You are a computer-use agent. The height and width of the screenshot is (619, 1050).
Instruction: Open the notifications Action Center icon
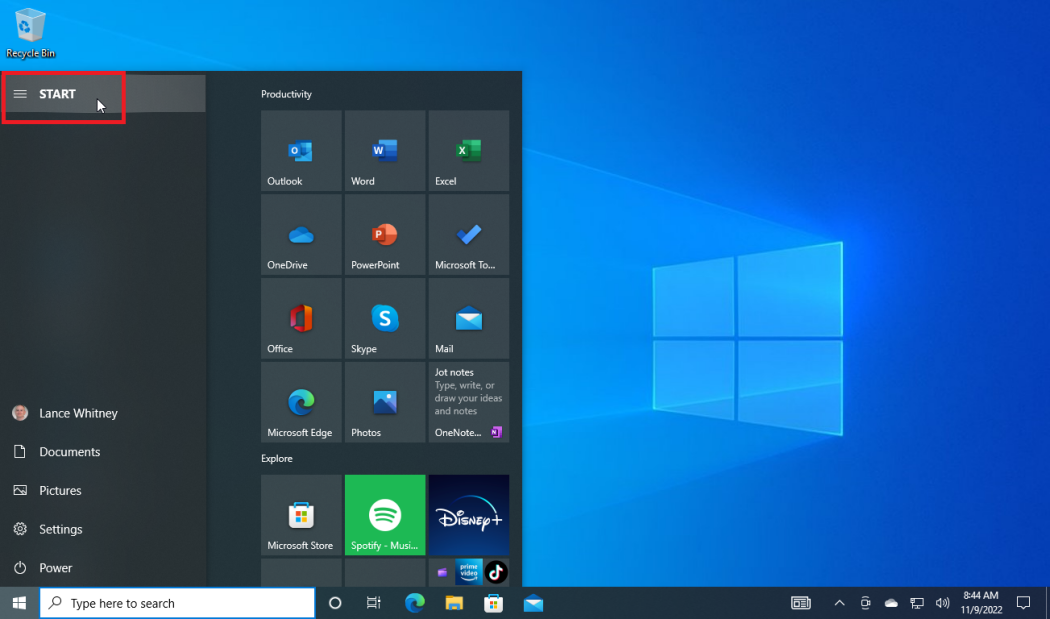click(x=1023, y=603)
